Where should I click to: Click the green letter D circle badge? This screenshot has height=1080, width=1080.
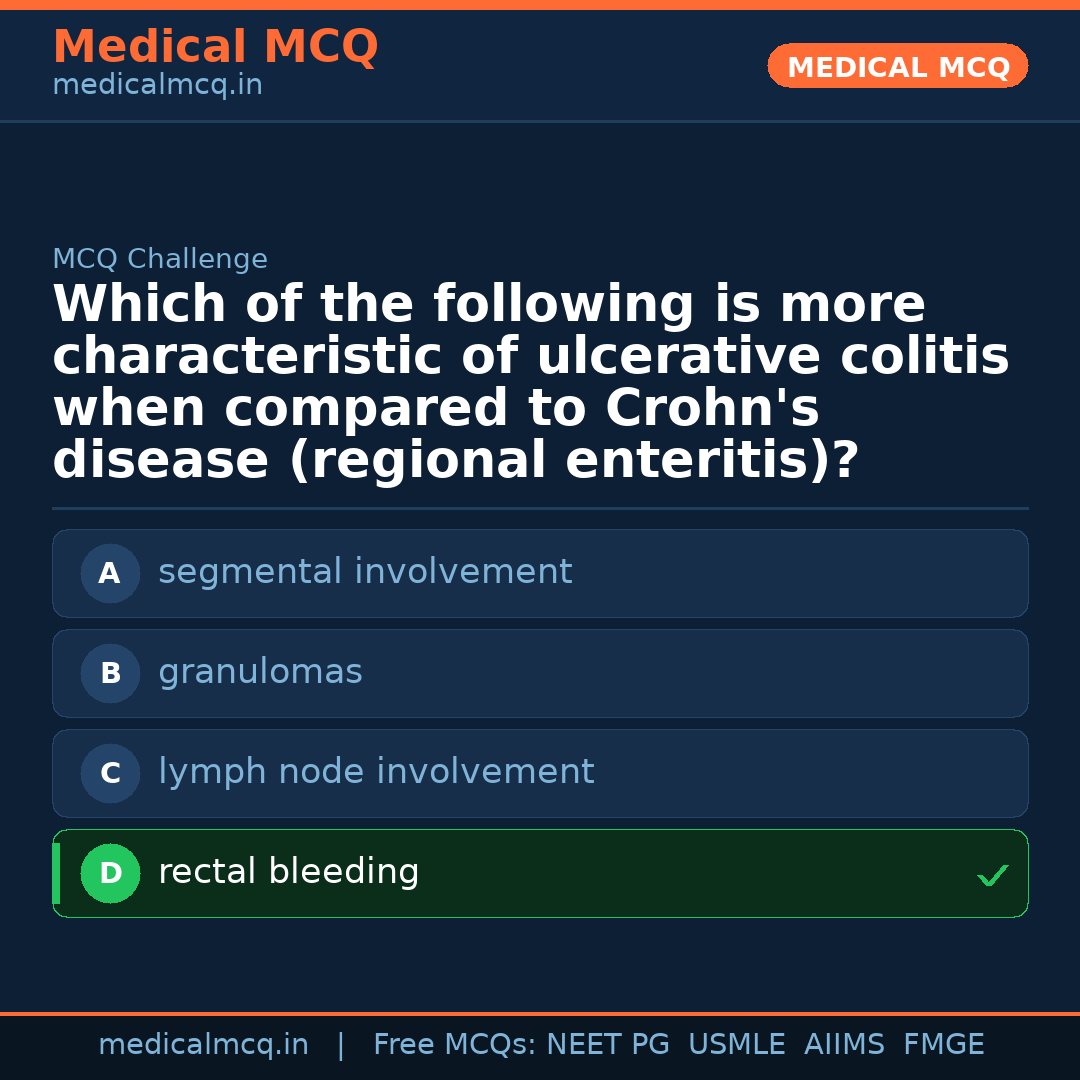[110, 873]
